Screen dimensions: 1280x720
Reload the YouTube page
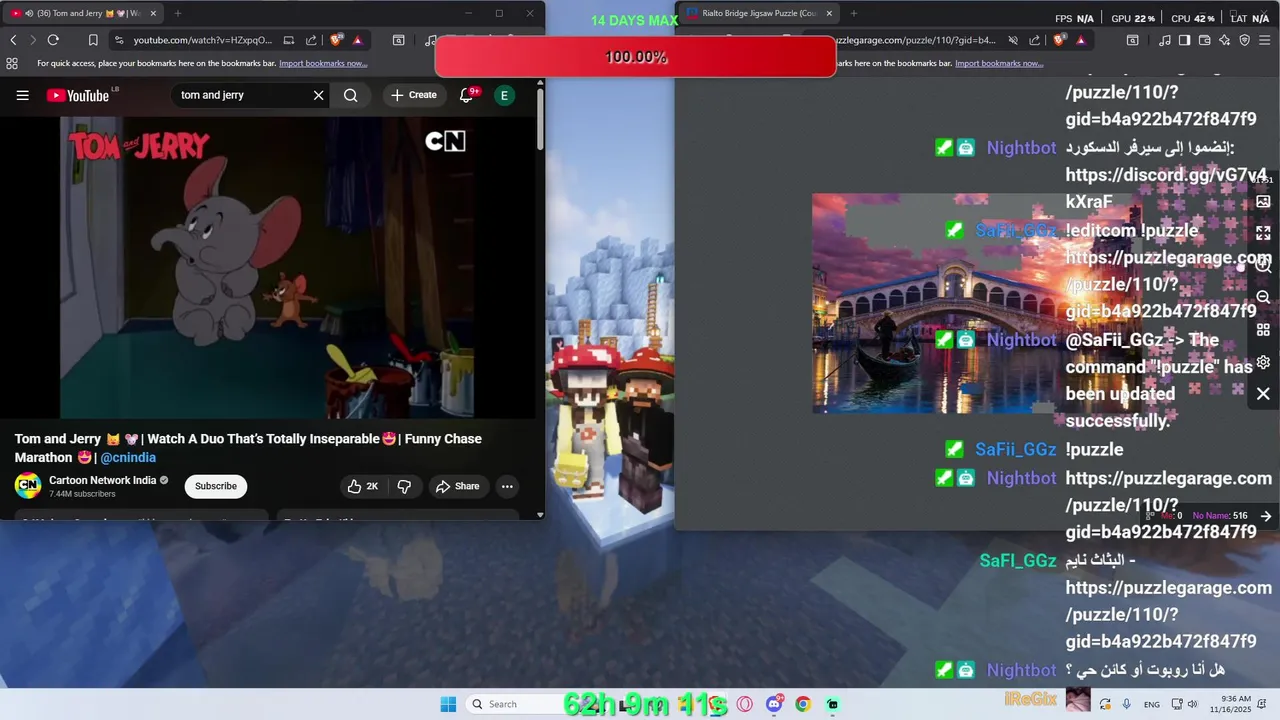point(53,40)
